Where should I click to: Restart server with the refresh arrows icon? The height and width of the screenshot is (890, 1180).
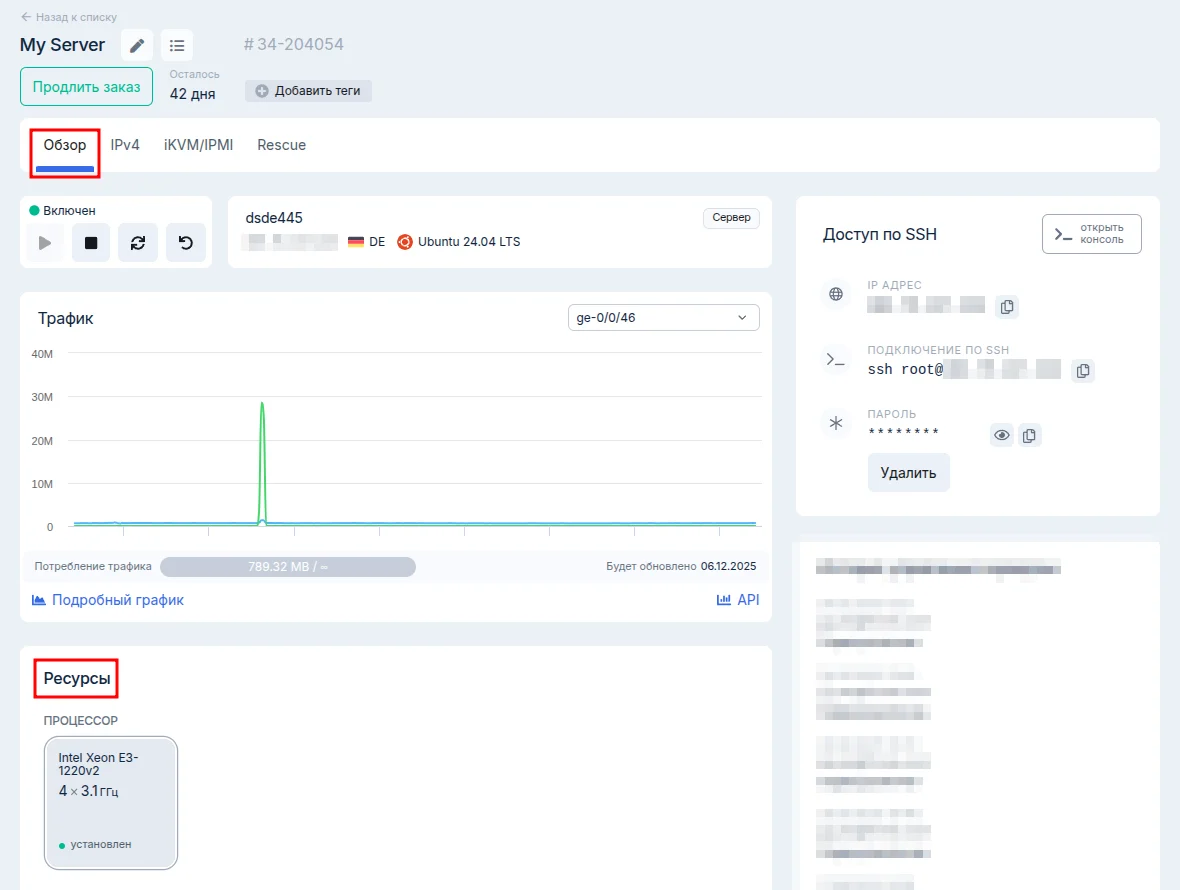pos(138,243)
